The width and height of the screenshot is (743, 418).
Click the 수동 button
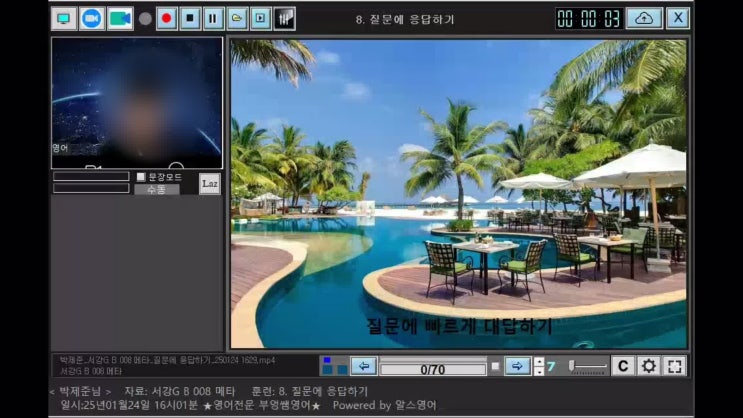(x=157, y=189)
